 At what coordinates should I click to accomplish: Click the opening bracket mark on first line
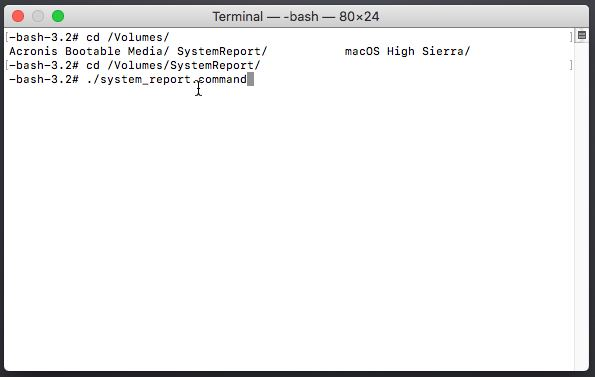pos(7,37)
